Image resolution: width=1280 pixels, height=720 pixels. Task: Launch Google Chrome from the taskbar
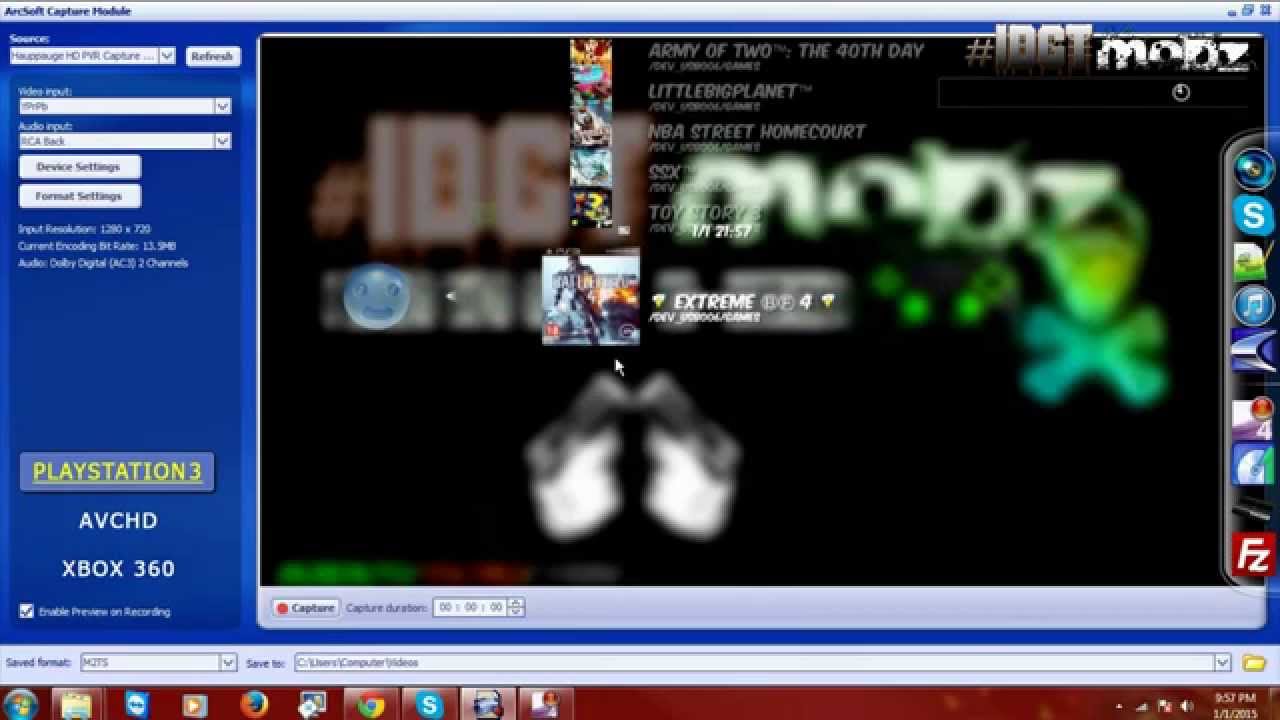click(371, 705)
